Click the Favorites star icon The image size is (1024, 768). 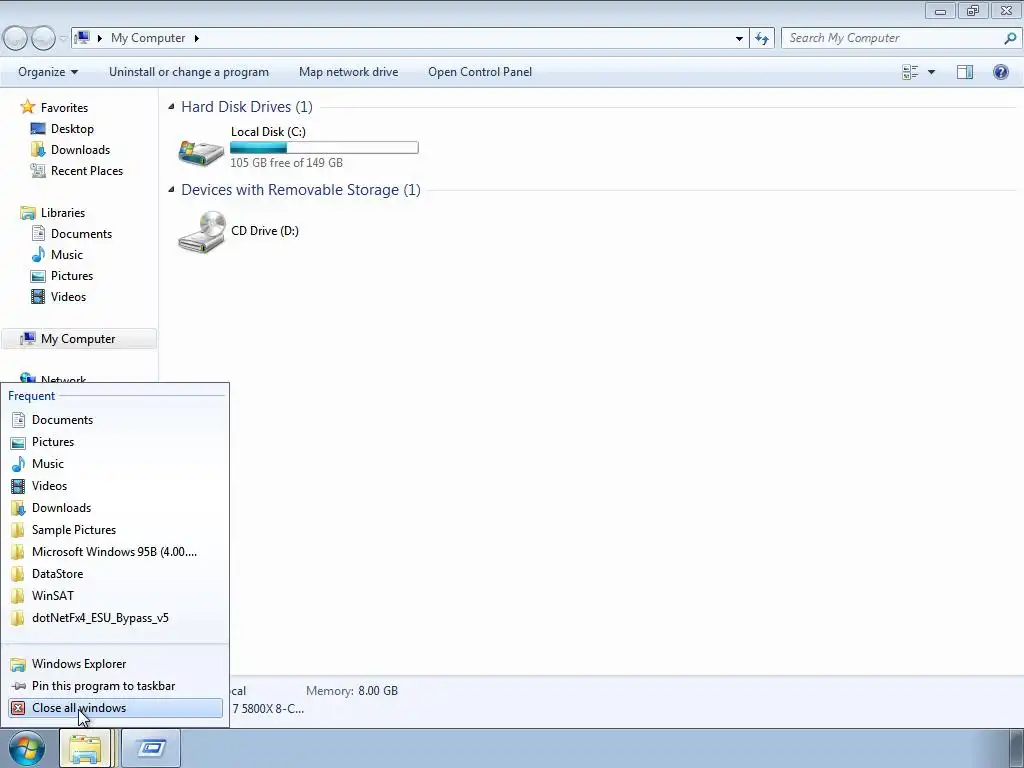click(x=27, y=106)
